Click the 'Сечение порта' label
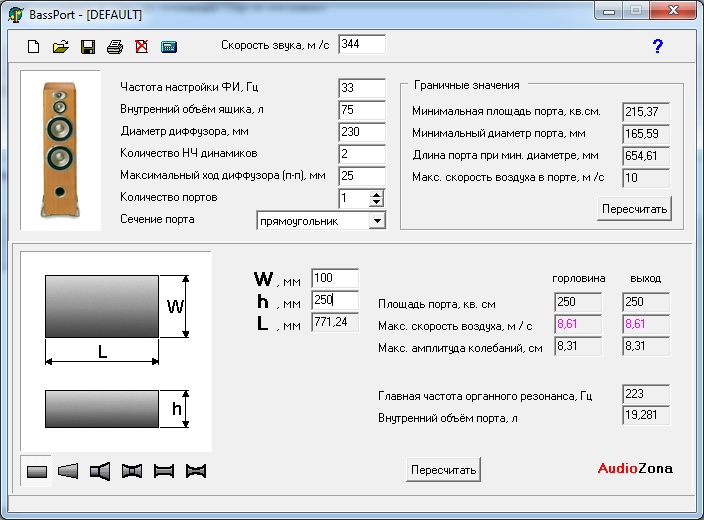704x520 pixels. (157, 219)
